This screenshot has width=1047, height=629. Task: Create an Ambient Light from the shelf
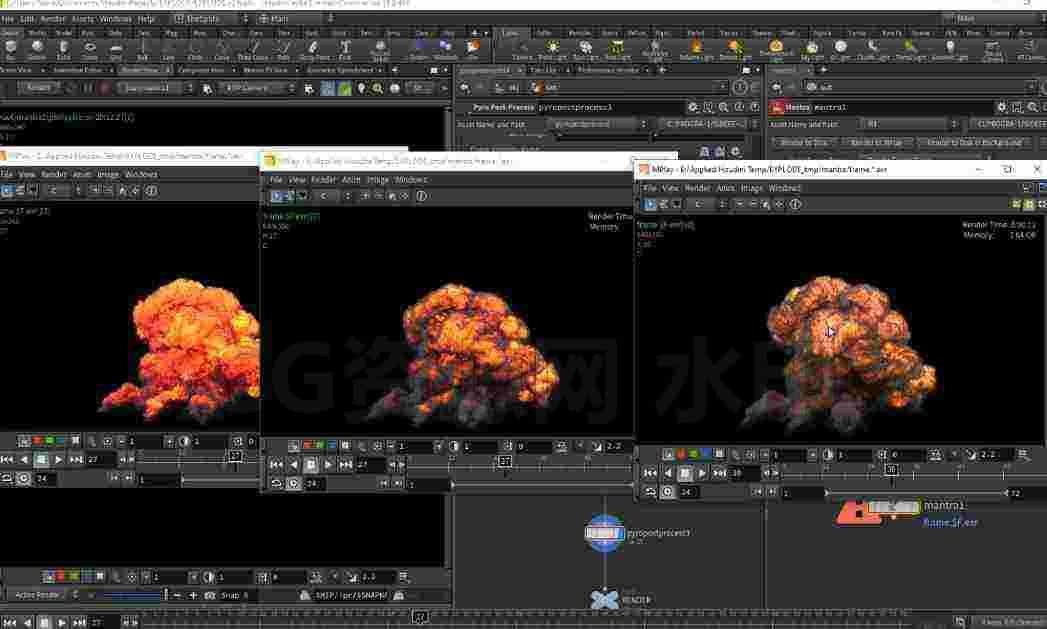[x=950, y=49]
